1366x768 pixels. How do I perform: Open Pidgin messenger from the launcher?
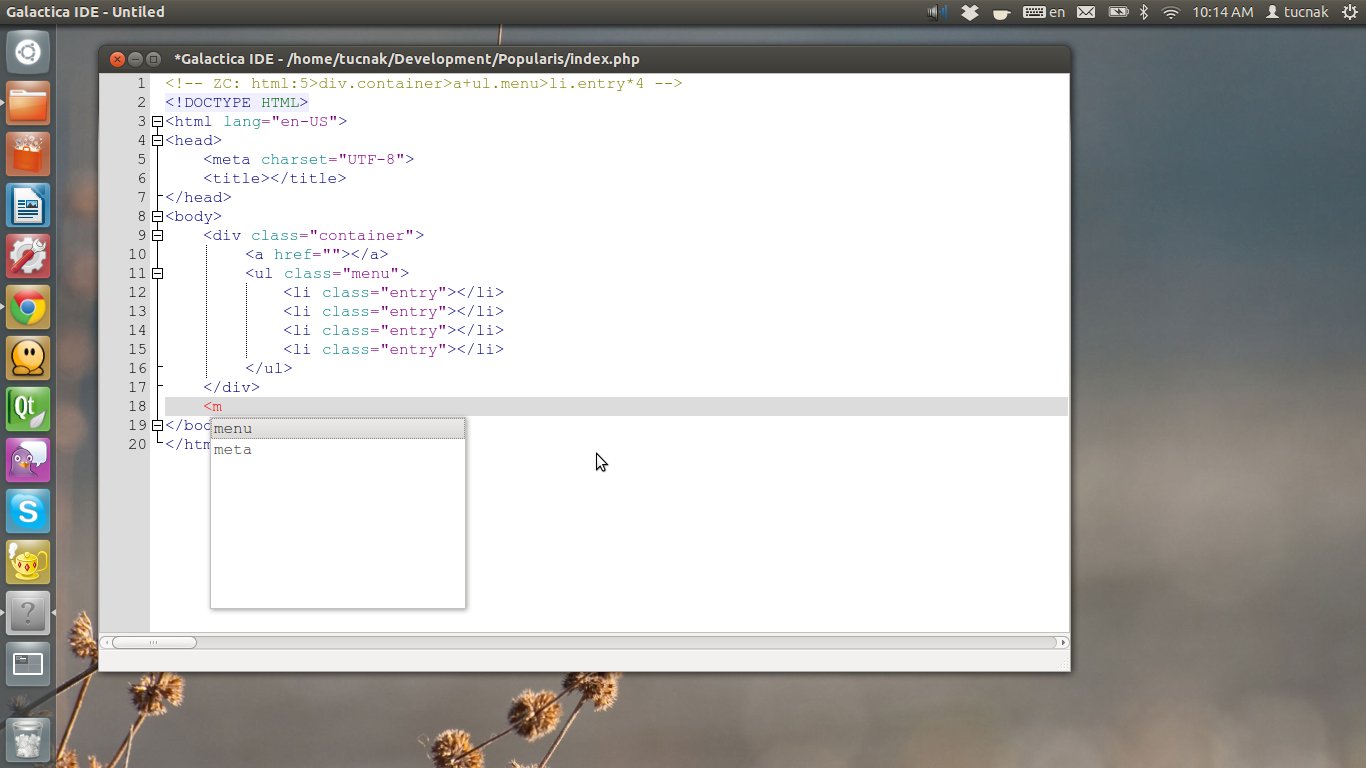[x=28, y=460]
